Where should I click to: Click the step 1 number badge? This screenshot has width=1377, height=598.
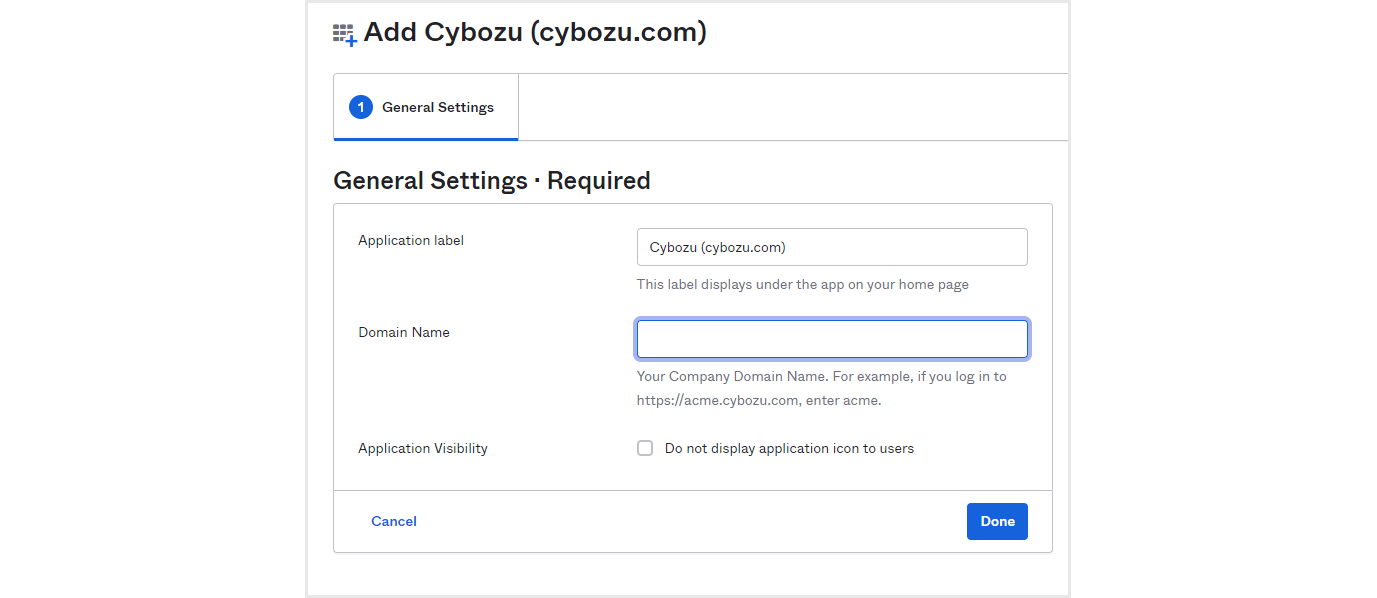coord(361,107)
